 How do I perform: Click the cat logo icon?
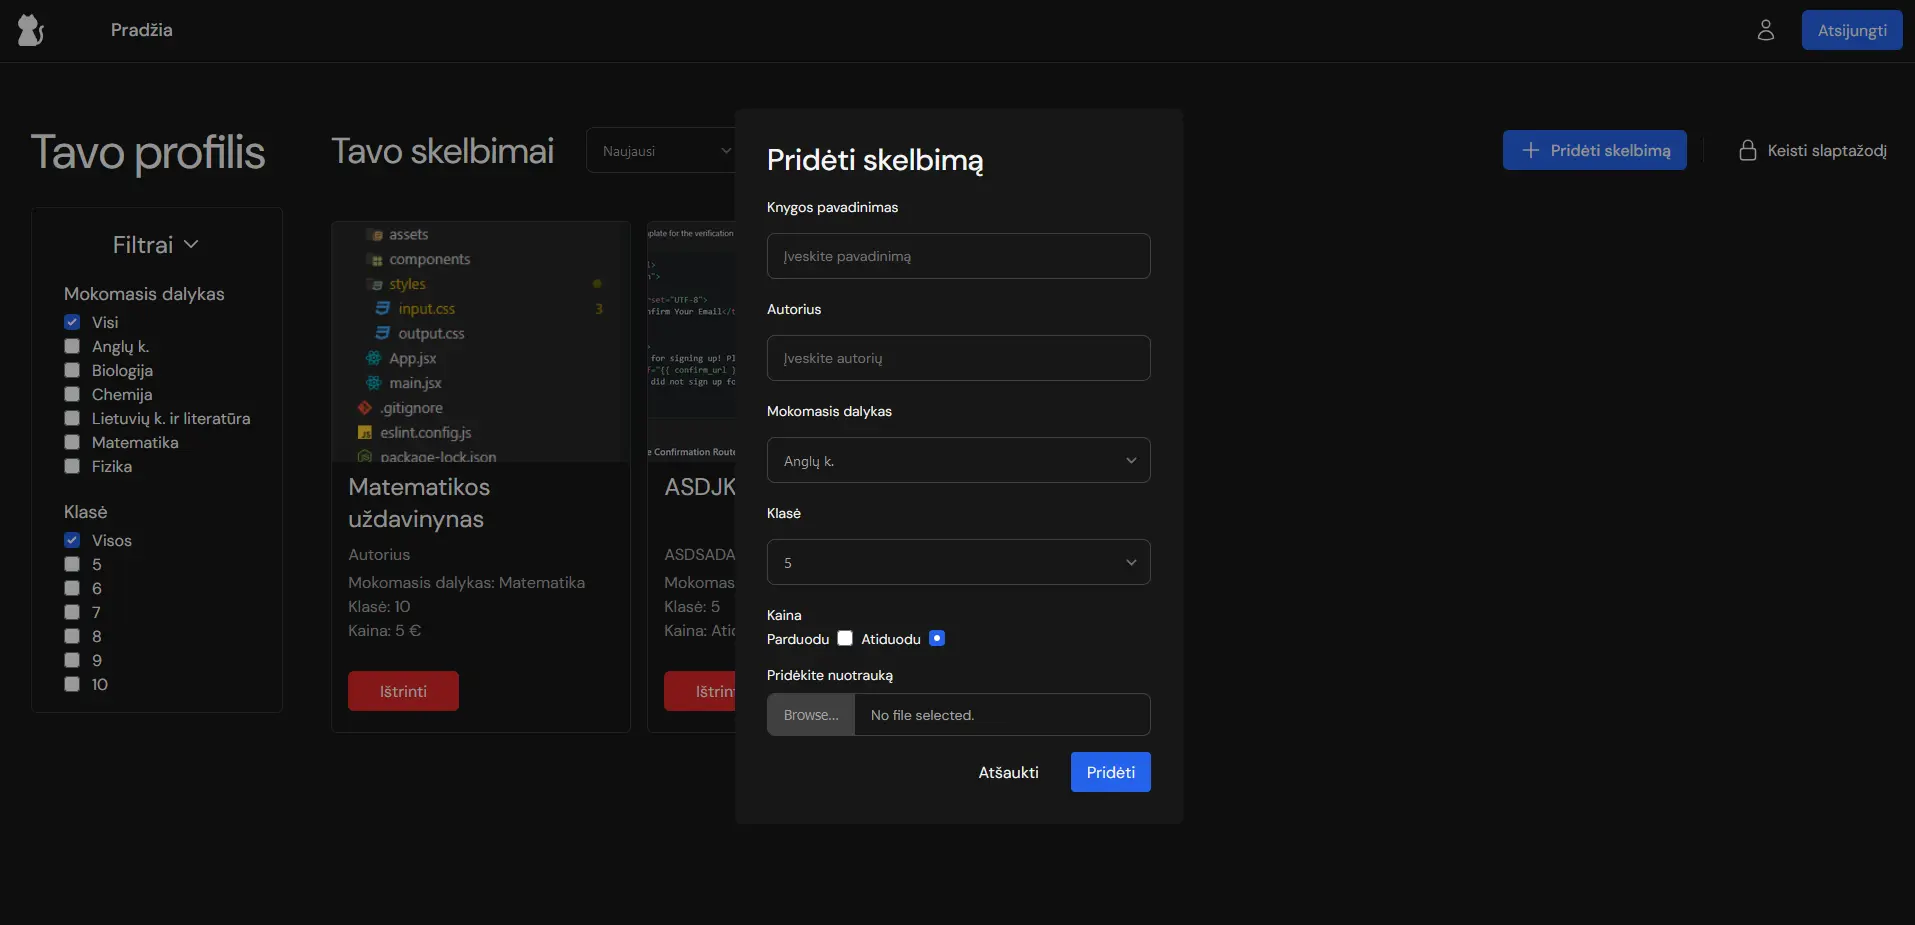31,30
